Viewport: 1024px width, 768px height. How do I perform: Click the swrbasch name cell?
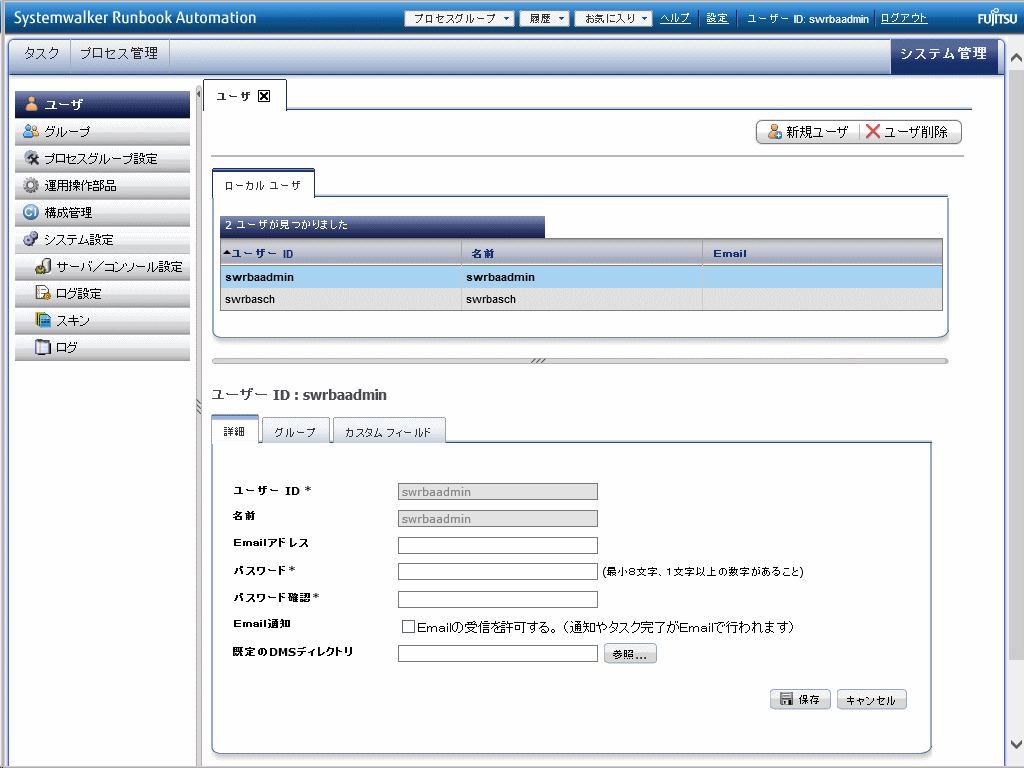point(582,299)
